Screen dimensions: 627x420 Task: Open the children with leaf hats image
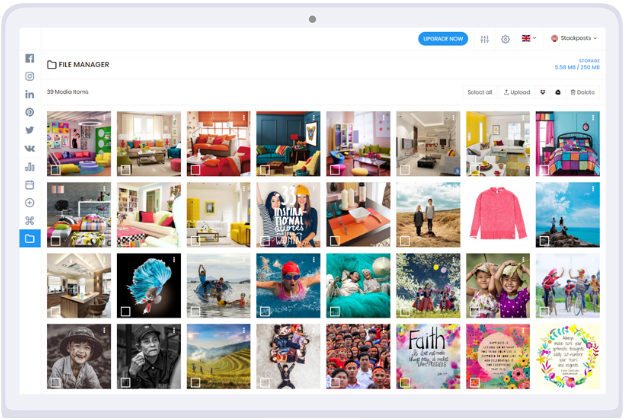pos(498,286)
